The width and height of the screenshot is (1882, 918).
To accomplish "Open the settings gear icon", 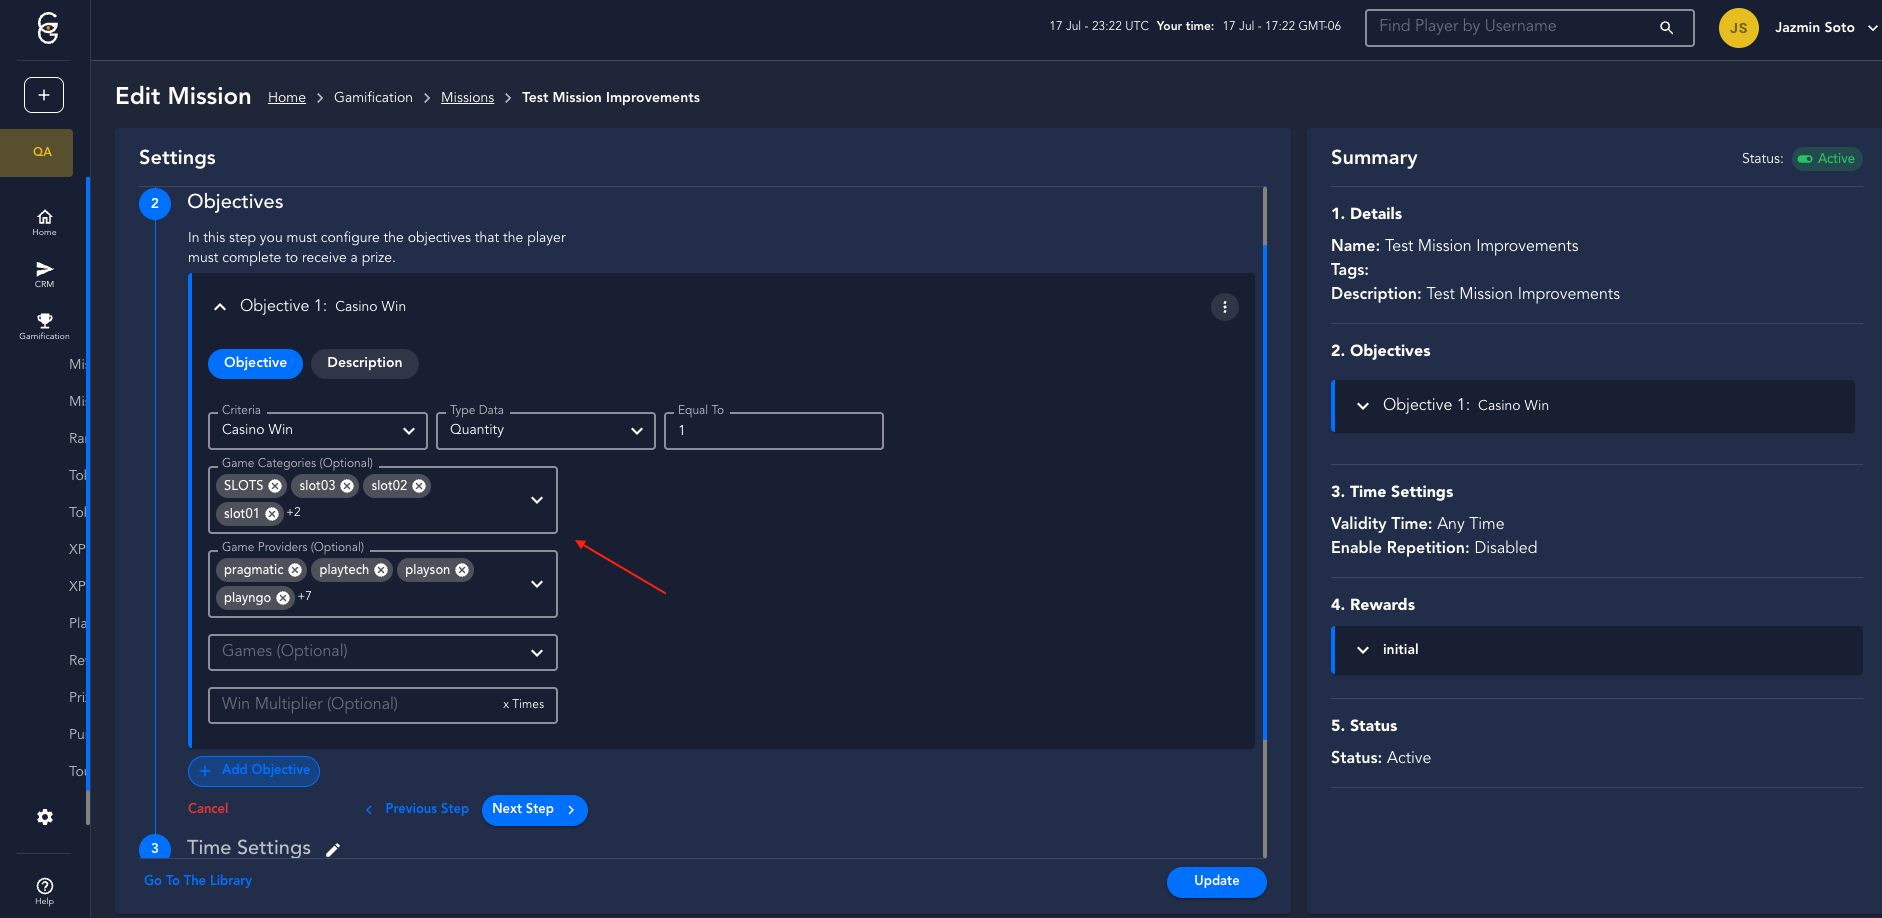I will point(44,817).
